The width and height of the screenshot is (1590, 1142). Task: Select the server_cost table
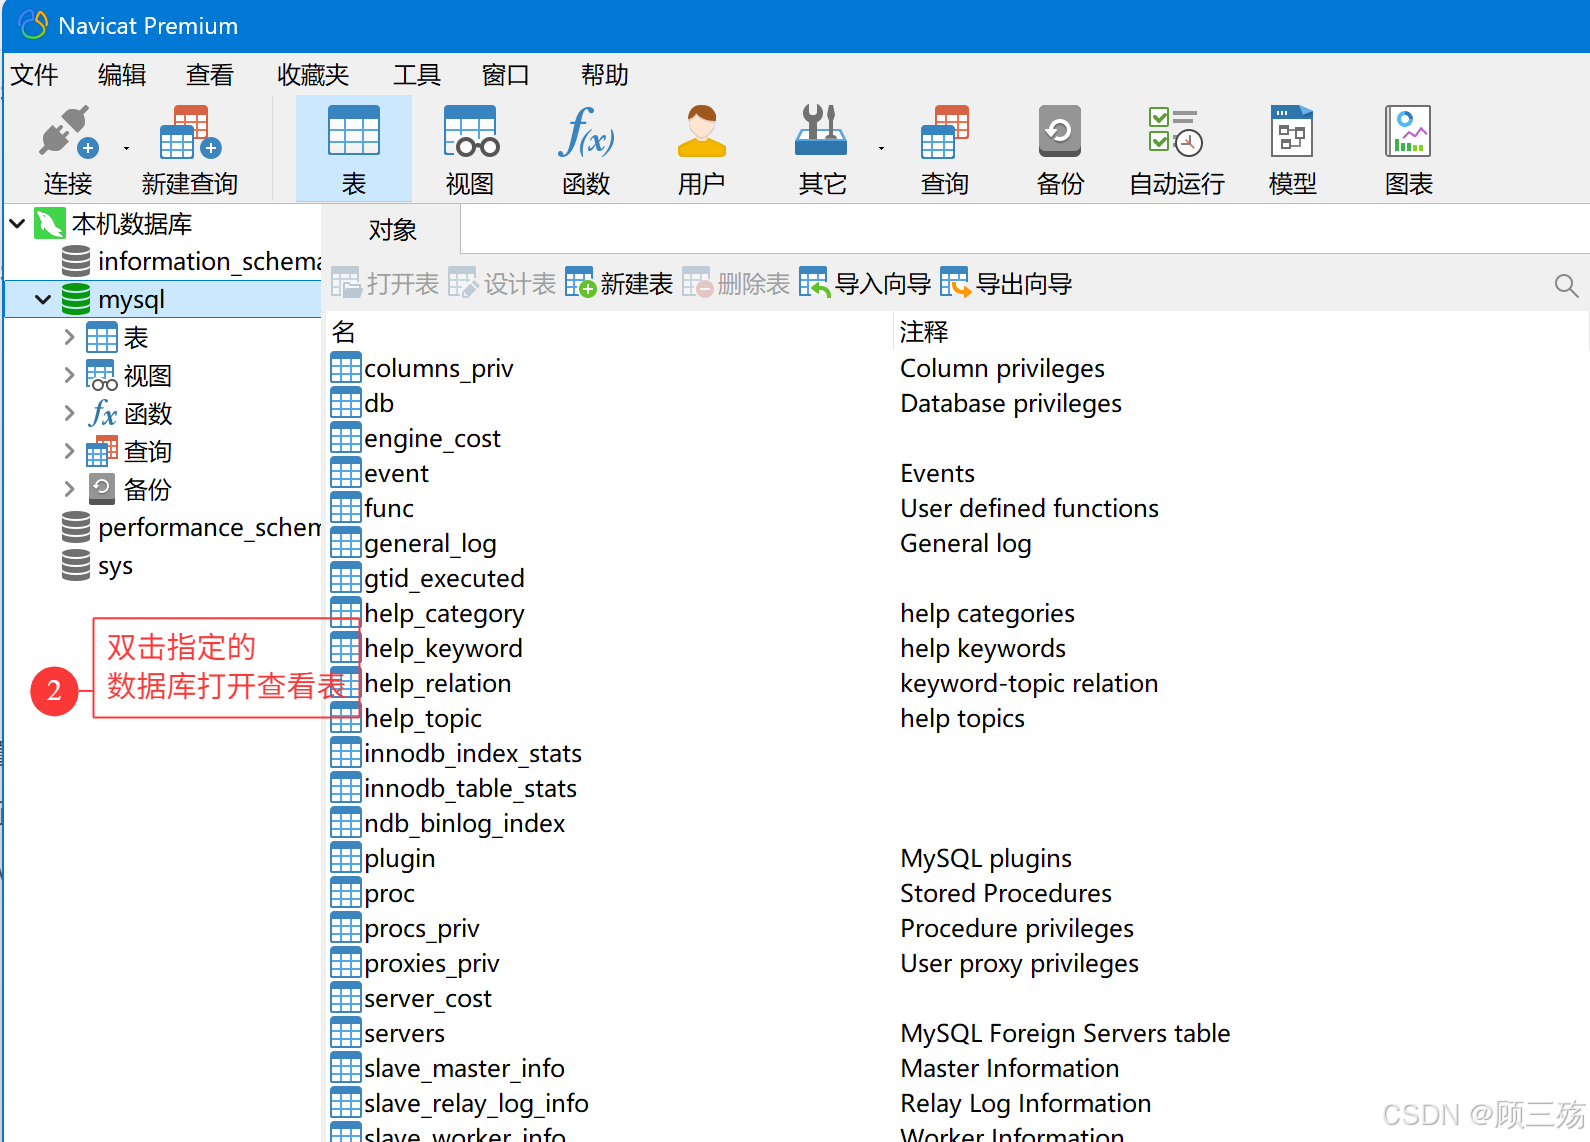412,998
